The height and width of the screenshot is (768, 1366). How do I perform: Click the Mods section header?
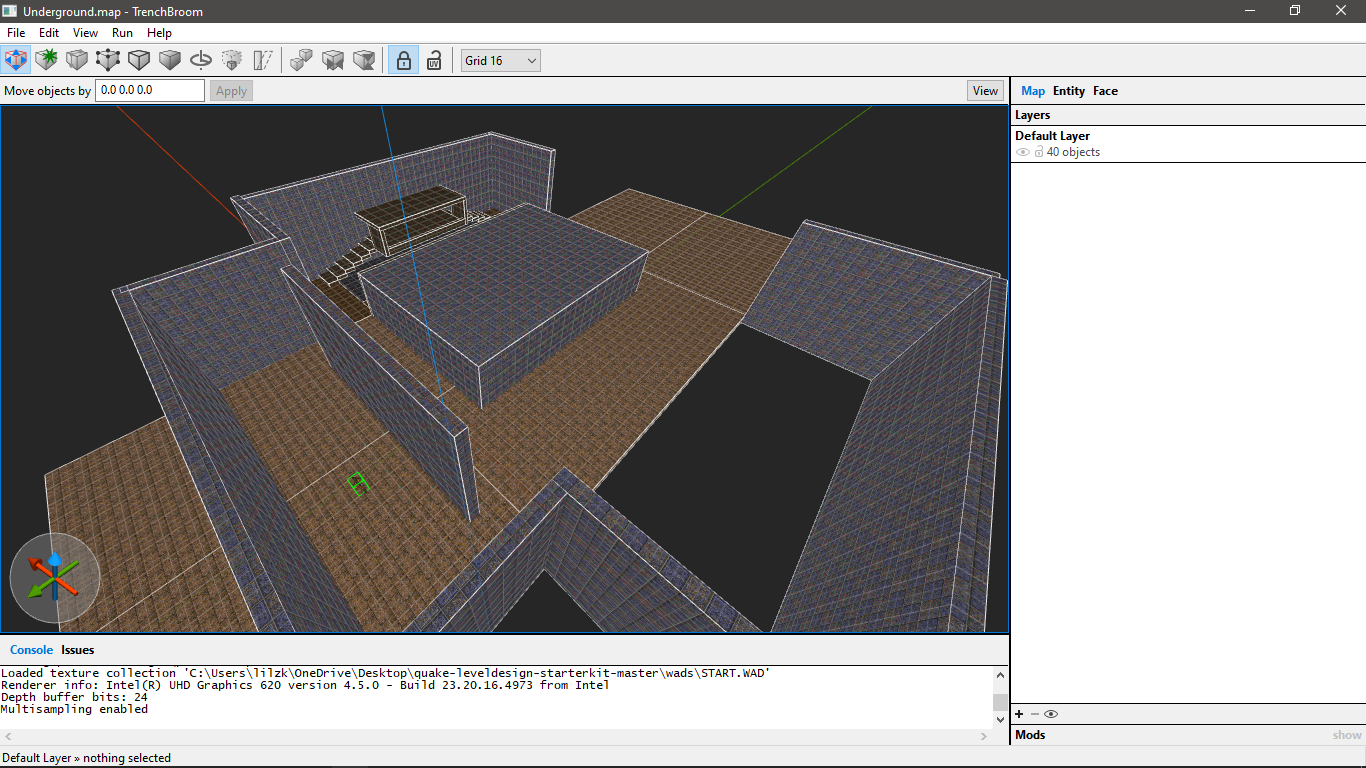tap(1030, 735)
